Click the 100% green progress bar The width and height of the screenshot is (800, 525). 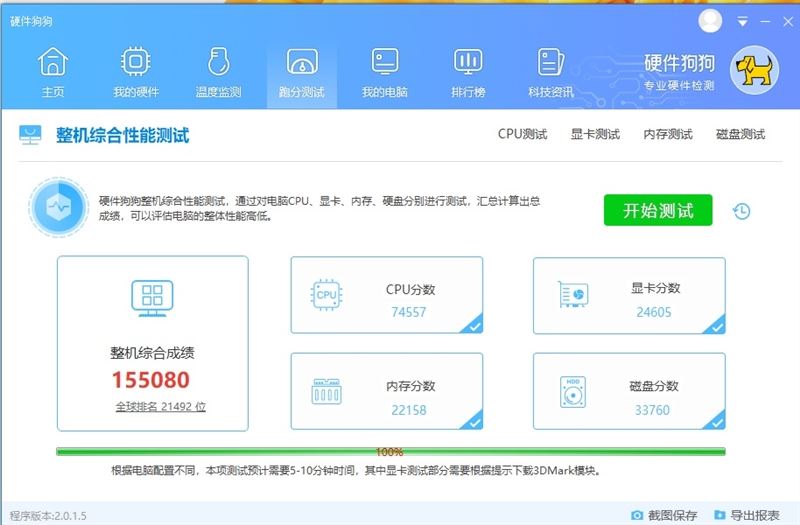391,452
